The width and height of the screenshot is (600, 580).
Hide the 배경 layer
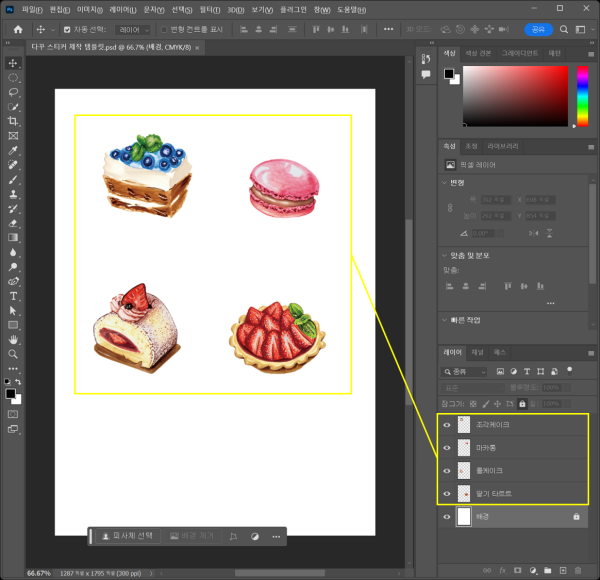click(x=447, y=517)
